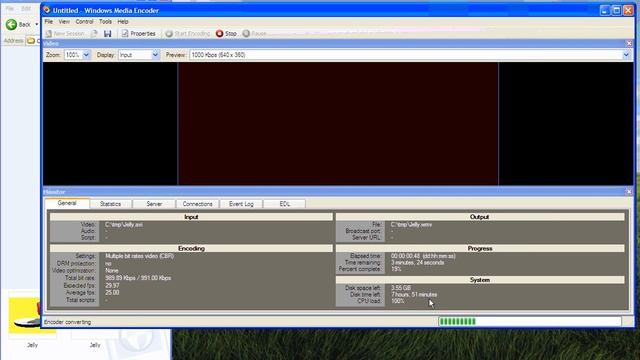
Task: Click the Encoding section header
Action: (191, 248)
